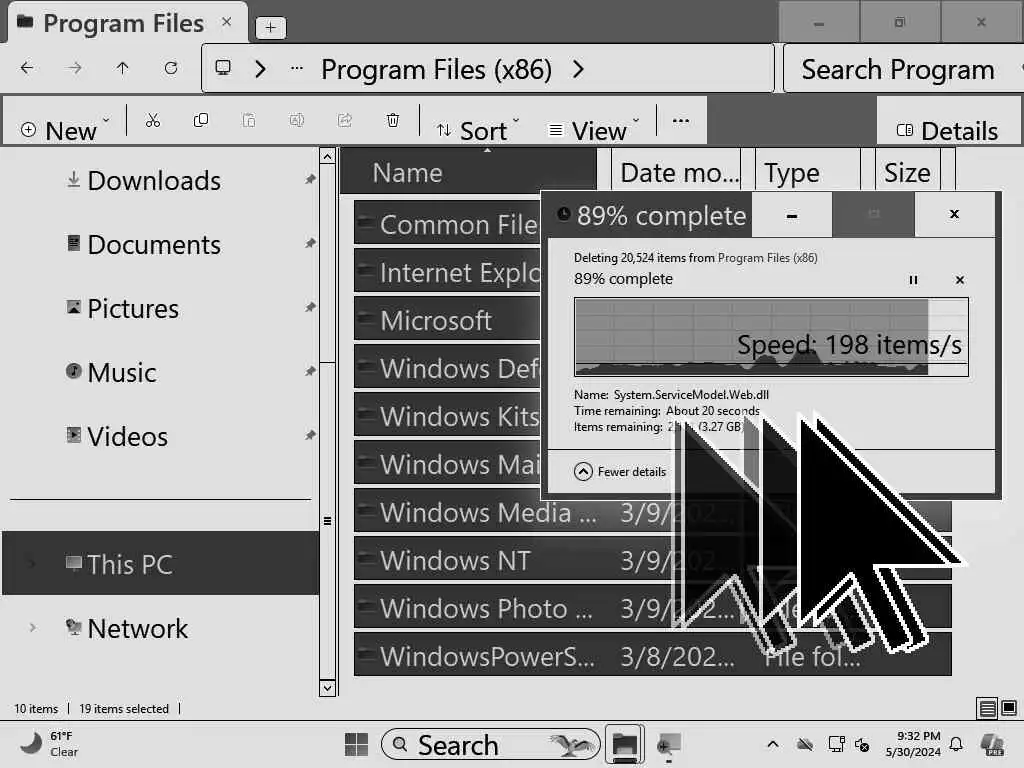
Task: Open the New dropdown menu
Action: click(x=64, y=130)
